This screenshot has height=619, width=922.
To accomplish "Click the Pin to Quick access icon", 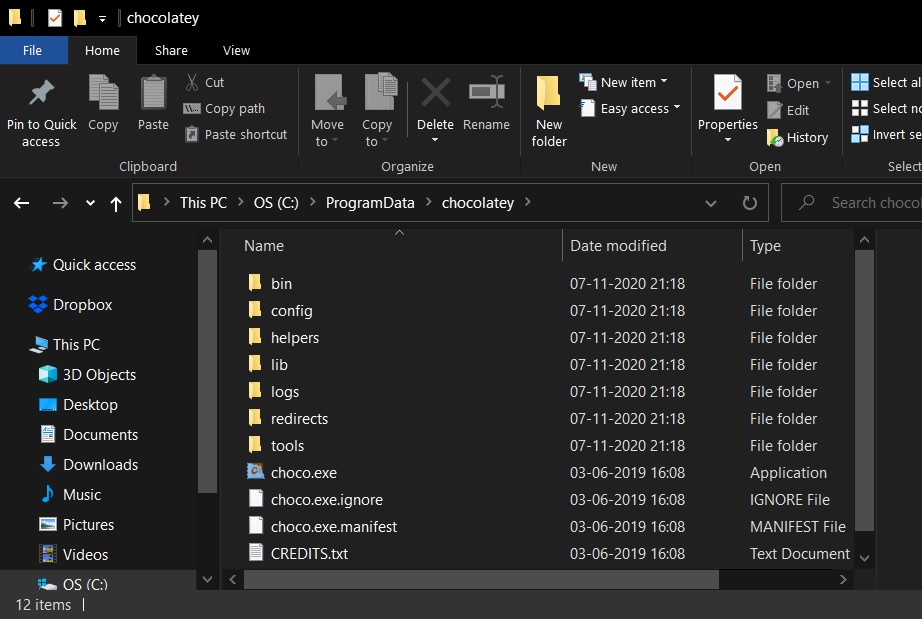I will (41, 95).
